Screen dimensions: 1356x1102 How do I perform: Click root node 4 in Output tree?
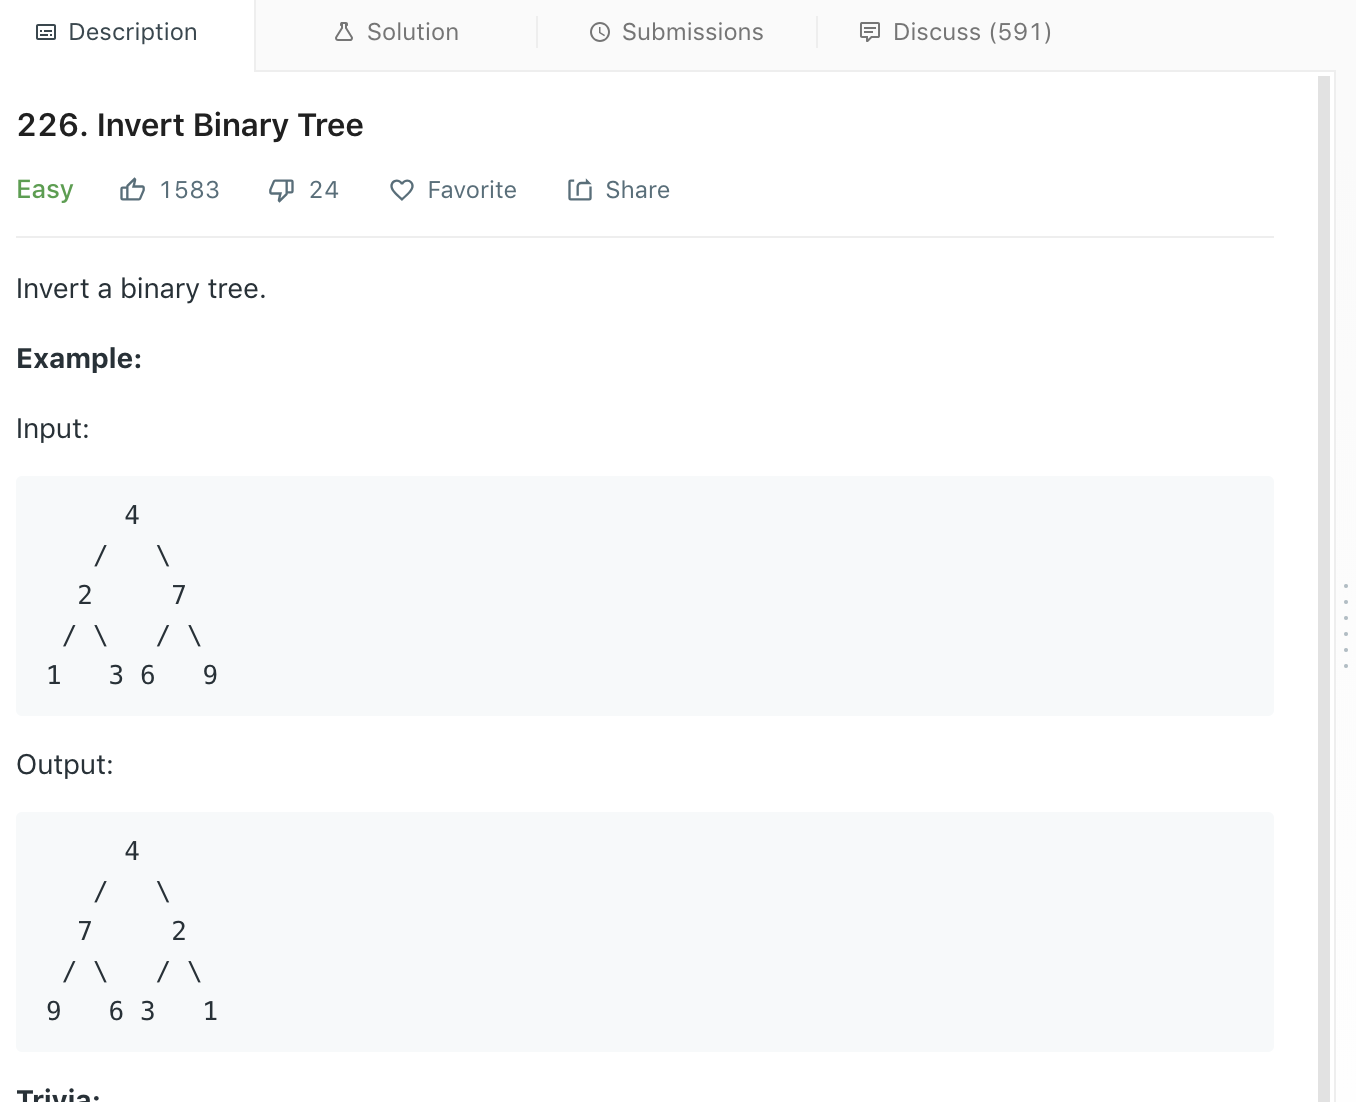(132, 851)
